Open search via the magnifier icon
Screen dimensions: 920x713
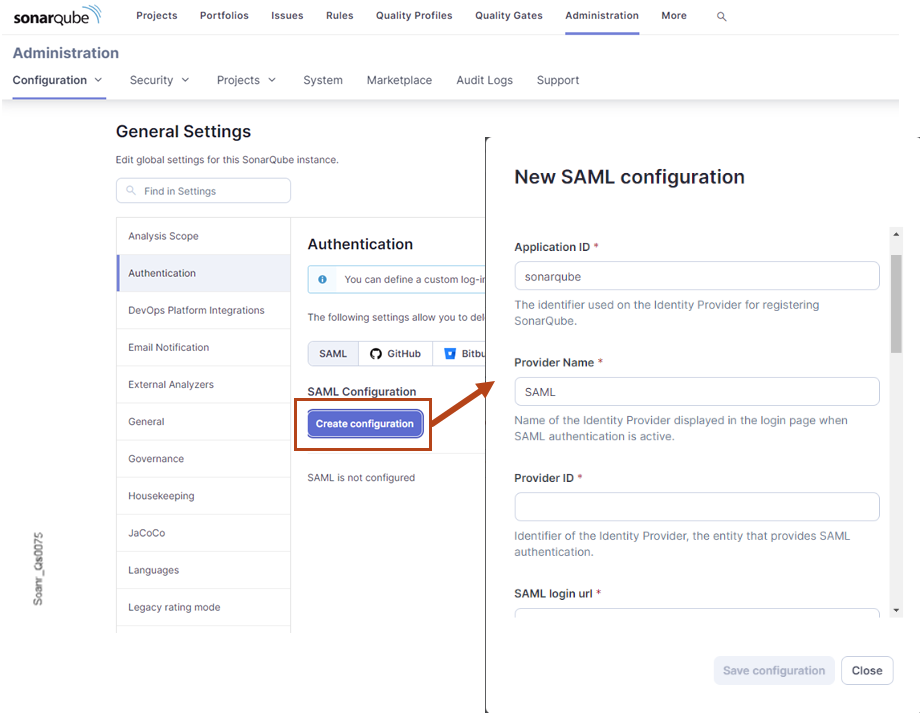pyautogui.click(x=721, y=16)
